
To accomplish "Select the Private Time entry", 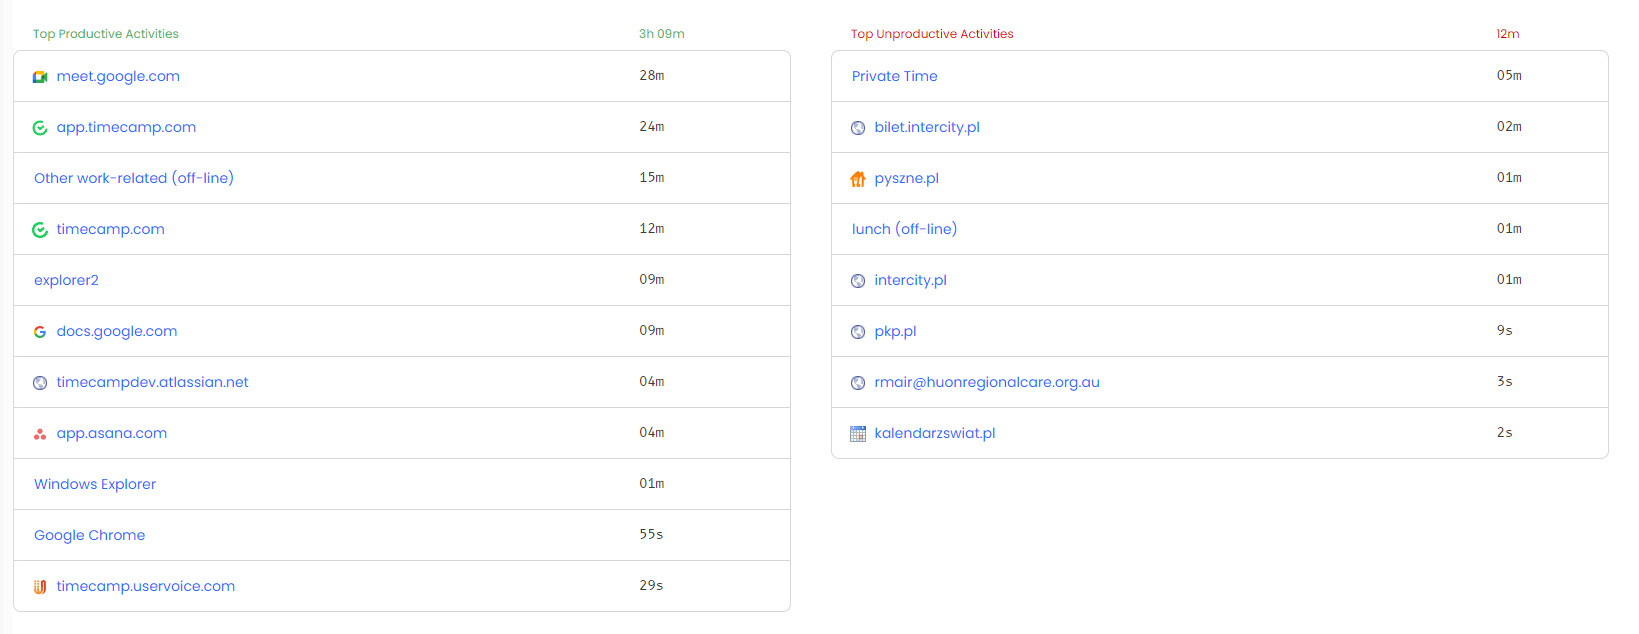I will (x=895, y=76).
